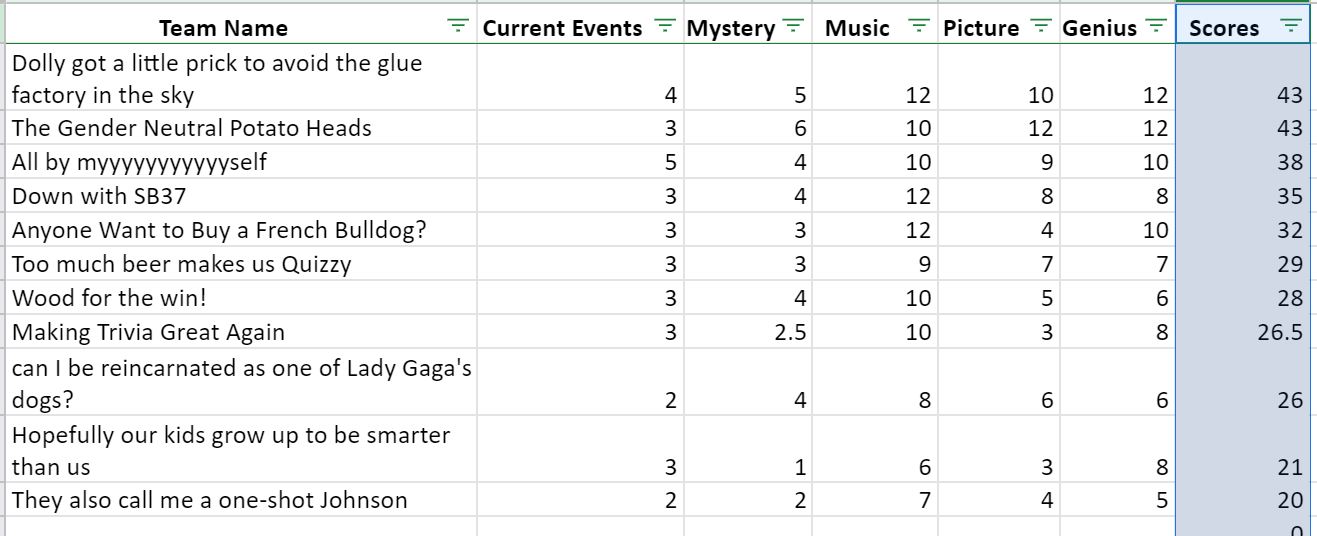Select the 26.5 score cell
Image resolution: width=1317 pixels, height=536 pixels.
point(1242,332)
